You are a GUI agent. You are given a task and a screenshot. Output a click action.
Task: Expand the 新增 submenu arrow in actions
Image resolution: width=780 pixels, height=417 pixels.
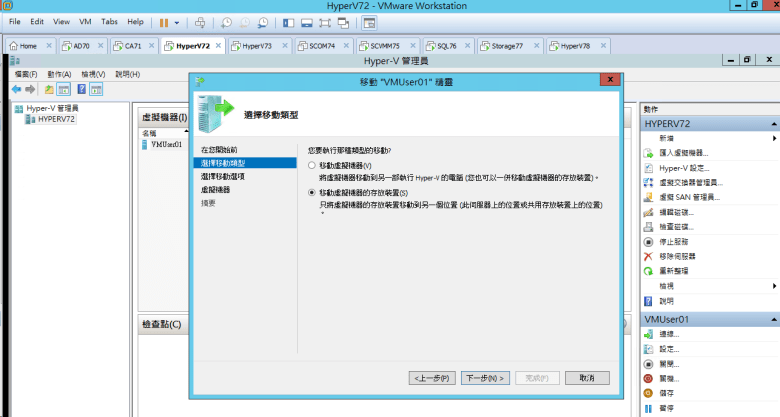[x=774, y=138]
